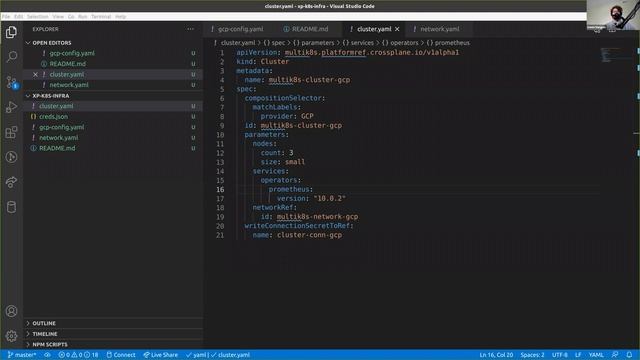Click errors and warnings status indicator
The height and width of the screenshot is (360, 640).
pos(78,355)
